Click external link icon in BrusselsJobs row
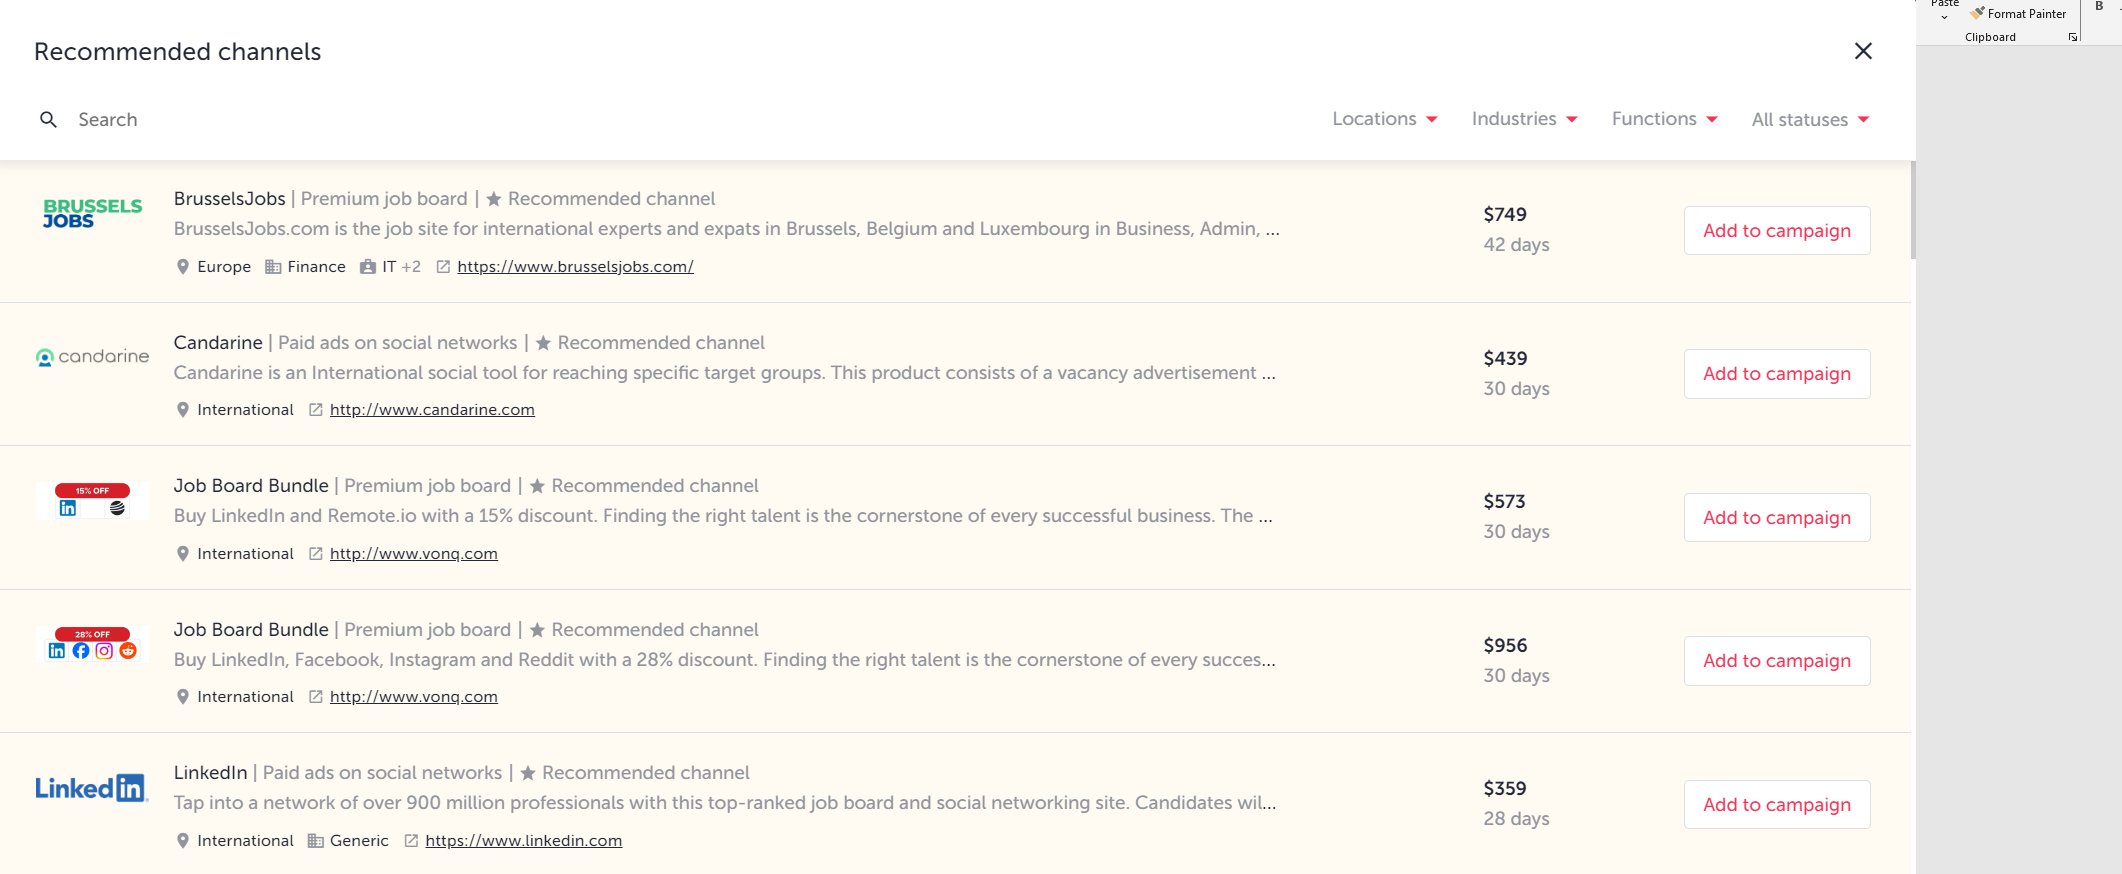Screen dimensions: 2122x874 [443, 267]
